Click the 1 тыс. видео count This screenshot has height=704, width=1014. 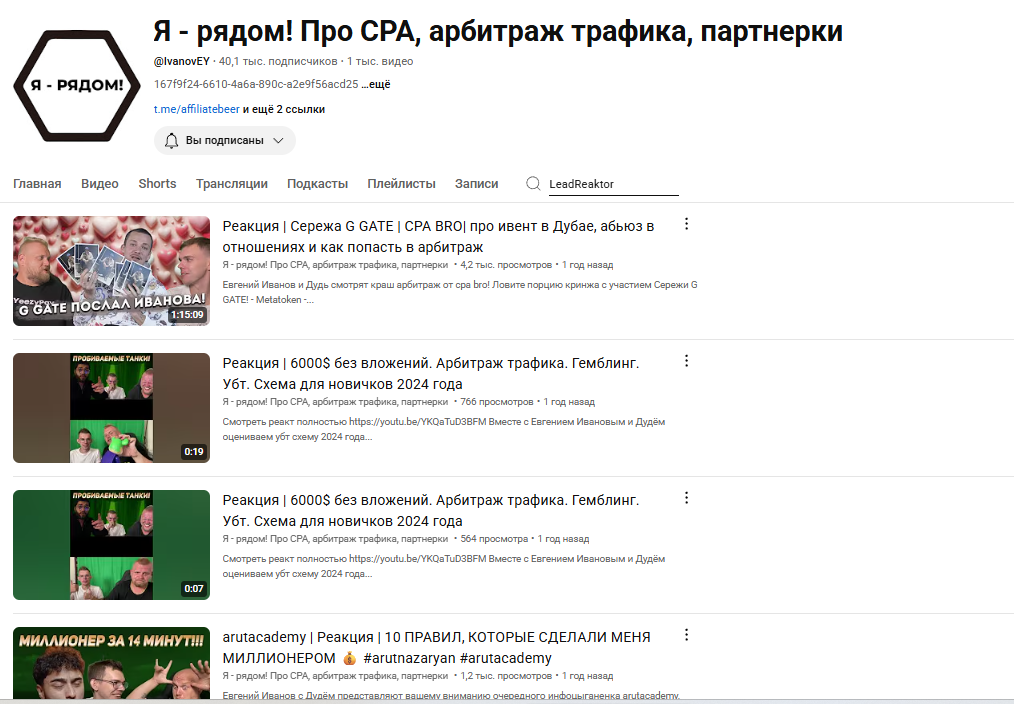380,61
